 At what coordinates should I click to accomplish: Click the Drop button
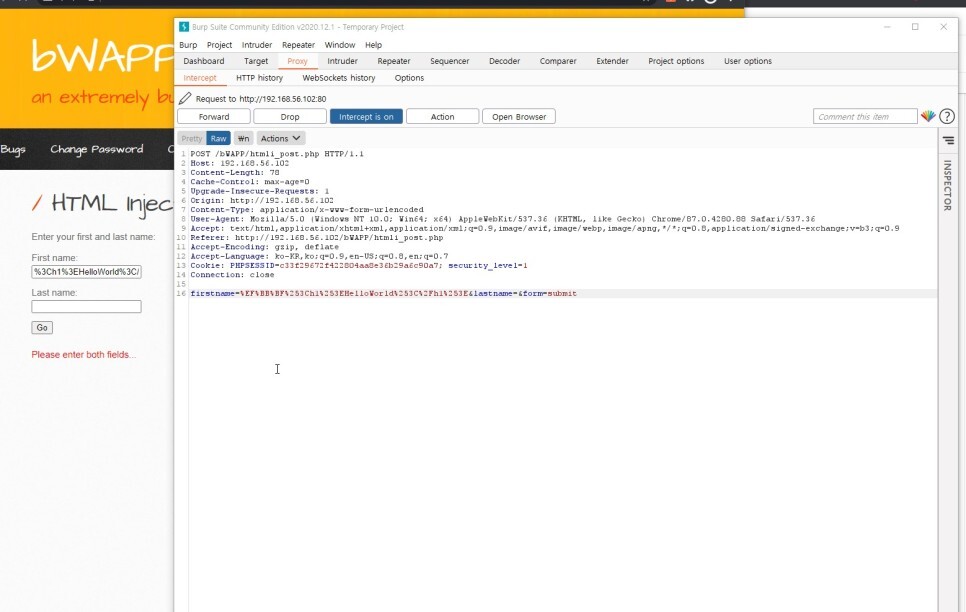click(x=290, y=116)
